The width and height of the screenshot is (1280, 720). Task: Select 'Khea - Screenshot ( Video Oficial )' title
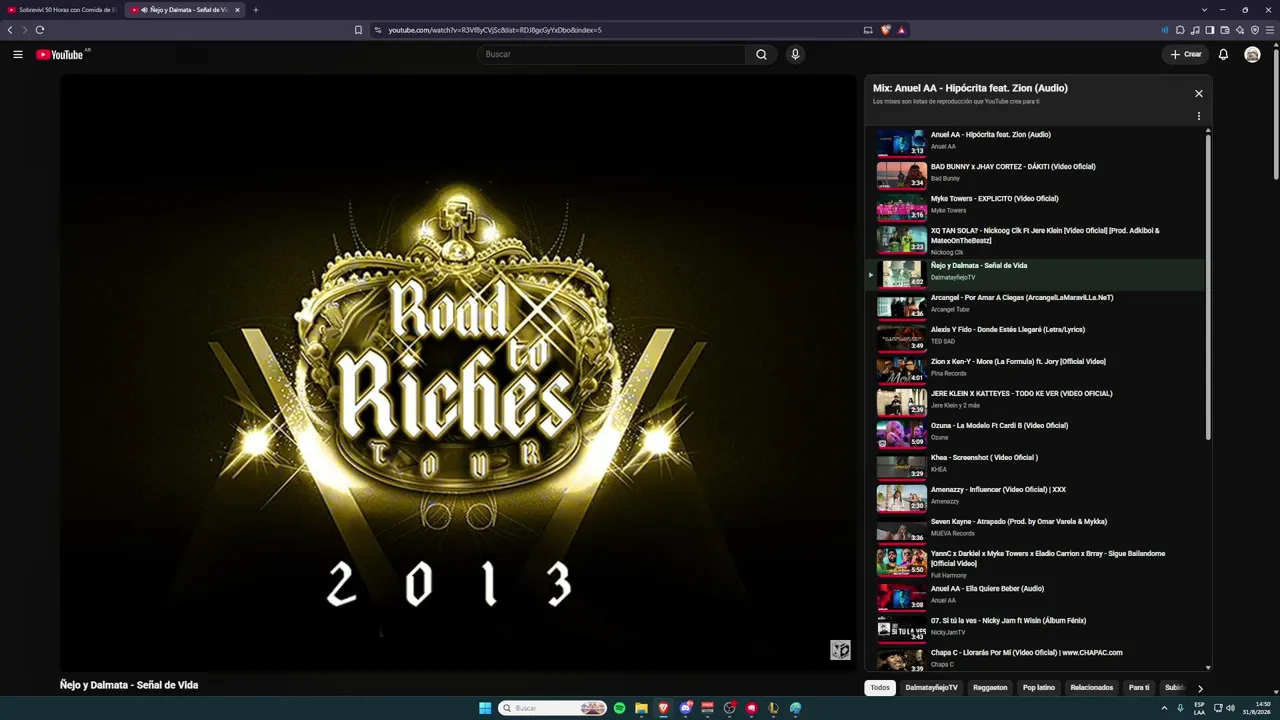(x=984, y=458)
